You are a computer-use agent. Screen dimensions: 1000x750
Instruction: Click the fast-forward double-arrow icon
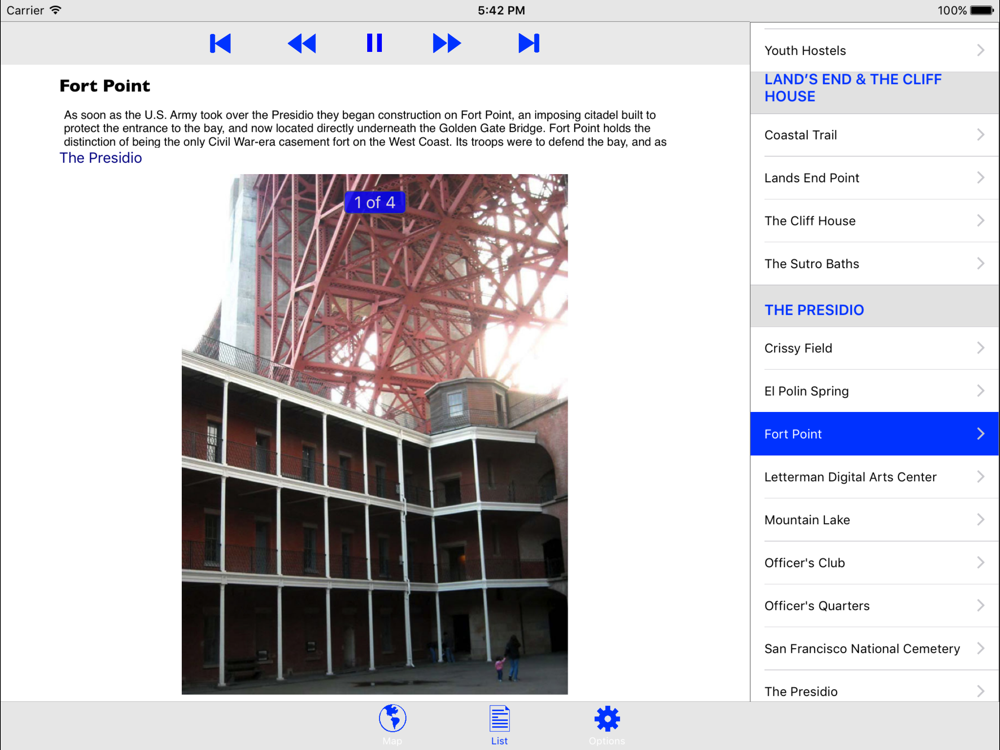[446, 43]
